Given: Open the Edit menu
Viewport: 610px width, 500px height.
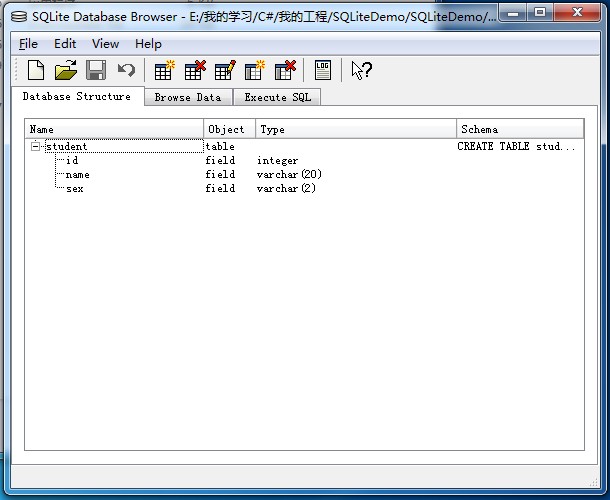Looking at the screenshot, I should pos(65,44).
